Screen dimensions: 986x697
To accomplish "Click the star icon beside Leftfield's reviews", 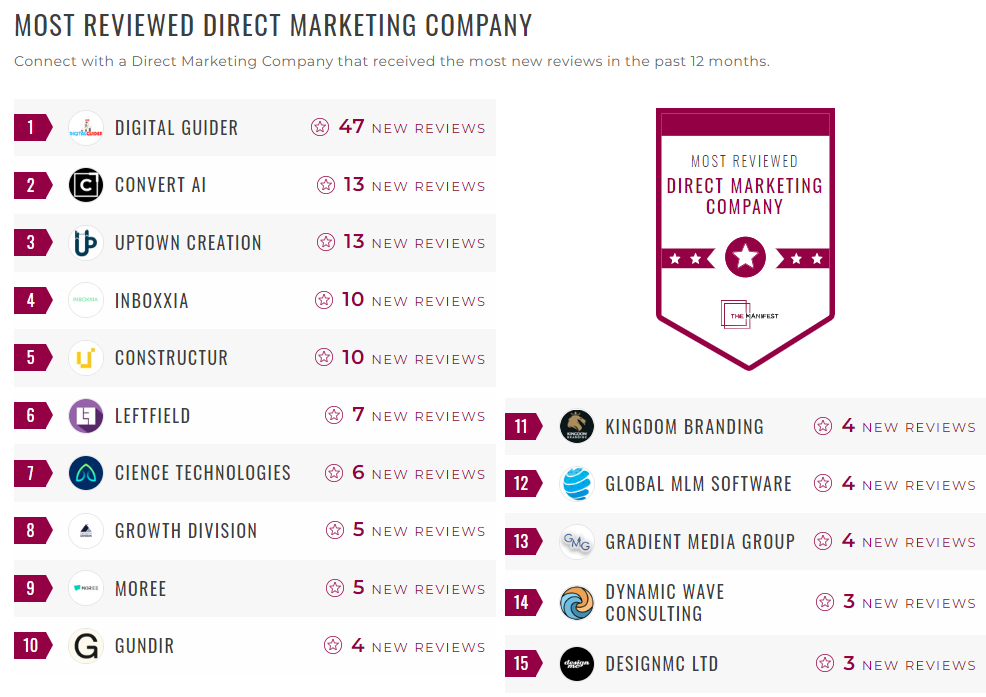I will (x=334, y=415).
